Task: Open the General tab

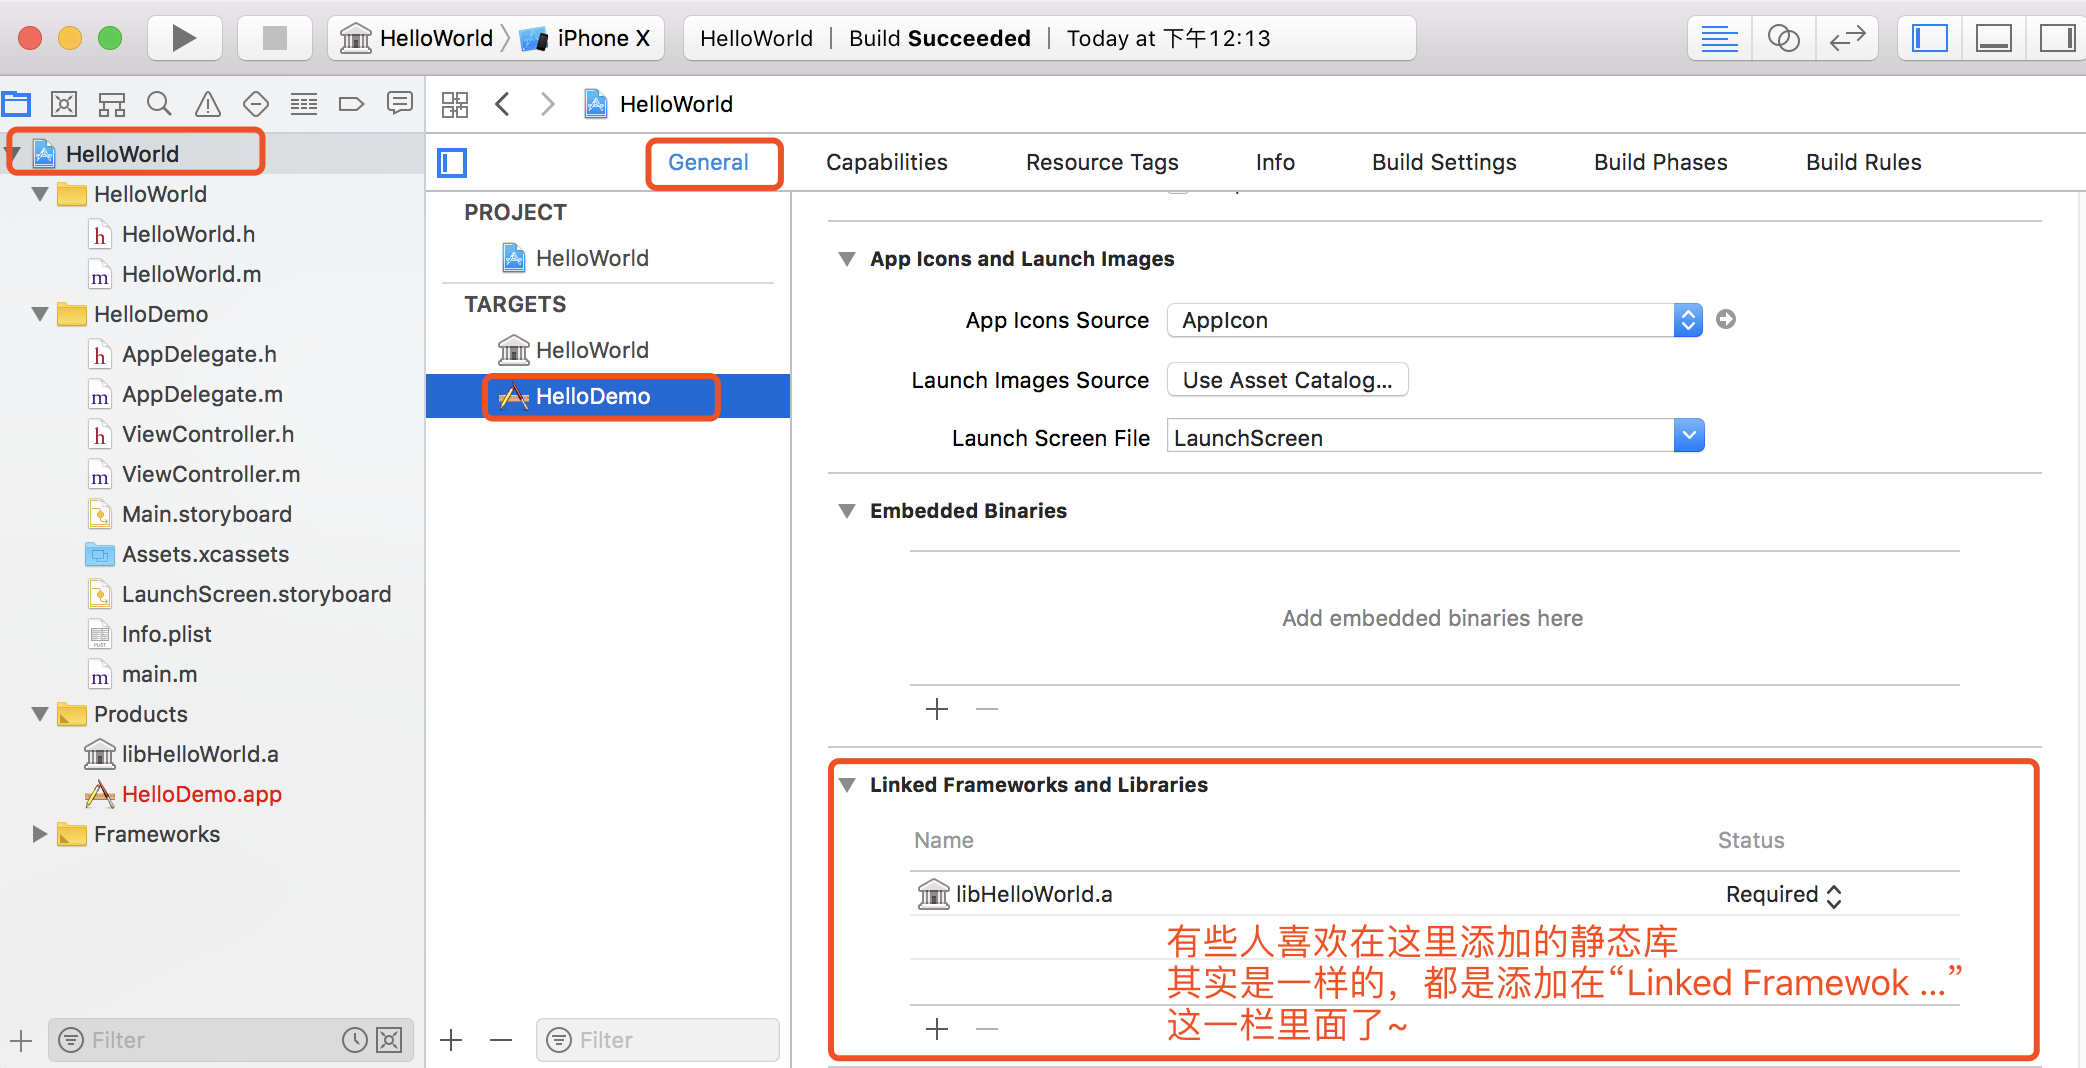Action: coord(708,162)
